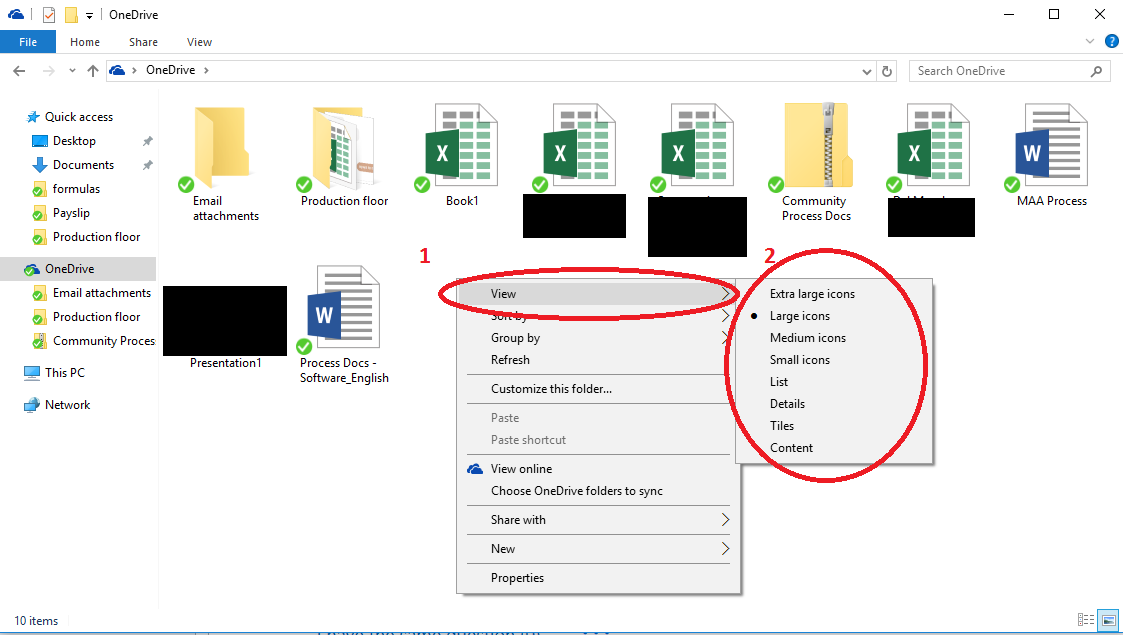Switch to details view using the status bar icon
Image resolution: width=1123 pixels, height=635 pixels.
(x=1086, y=620)
